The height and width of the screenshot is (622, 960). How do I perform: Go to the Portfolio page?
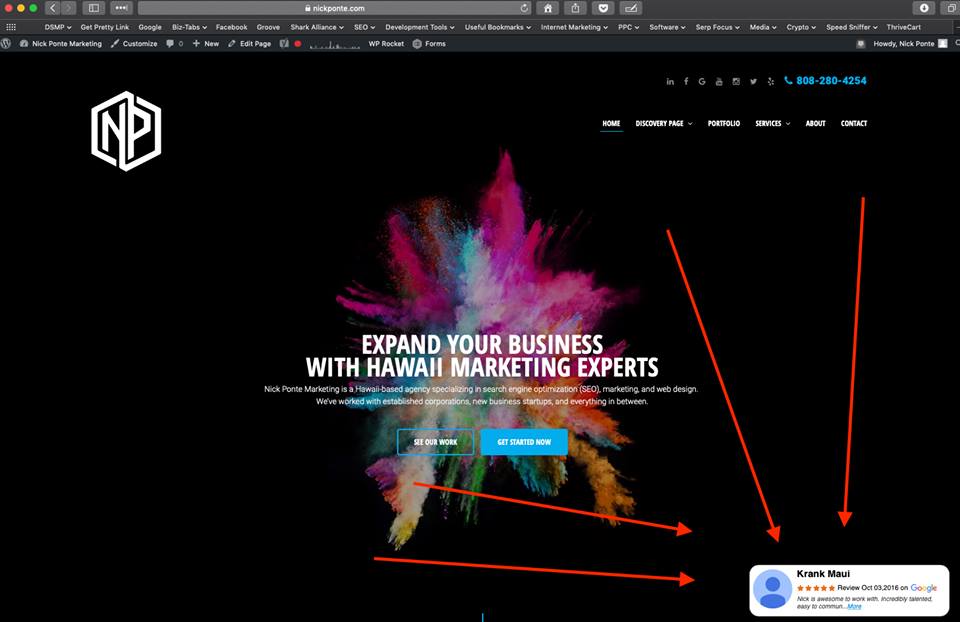coord(724,124)
